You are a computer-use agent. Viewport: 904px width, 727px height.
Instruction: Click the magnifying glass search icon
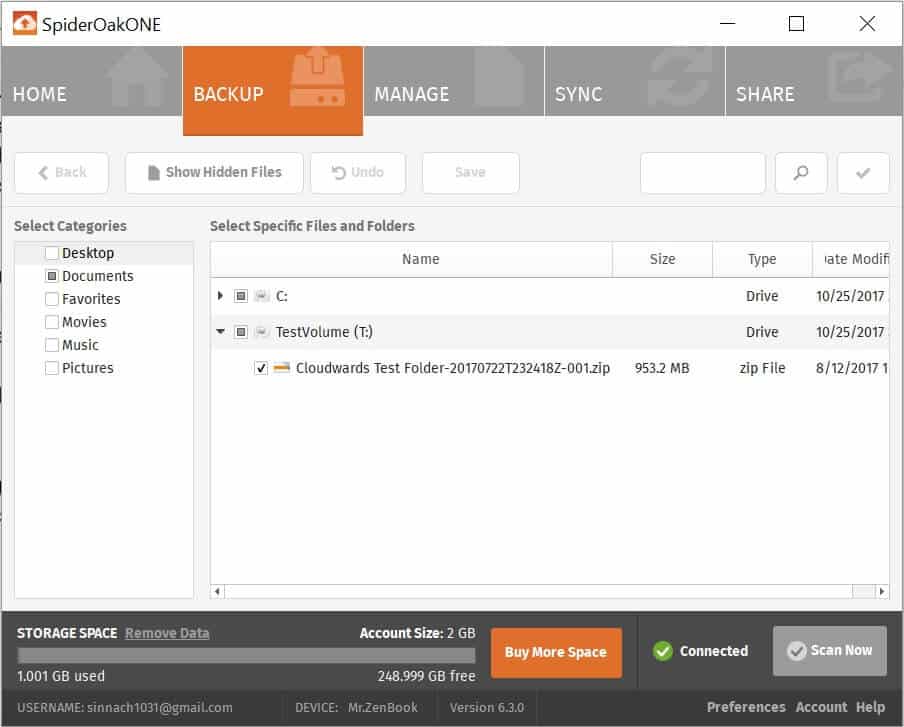tap(801, 172)
